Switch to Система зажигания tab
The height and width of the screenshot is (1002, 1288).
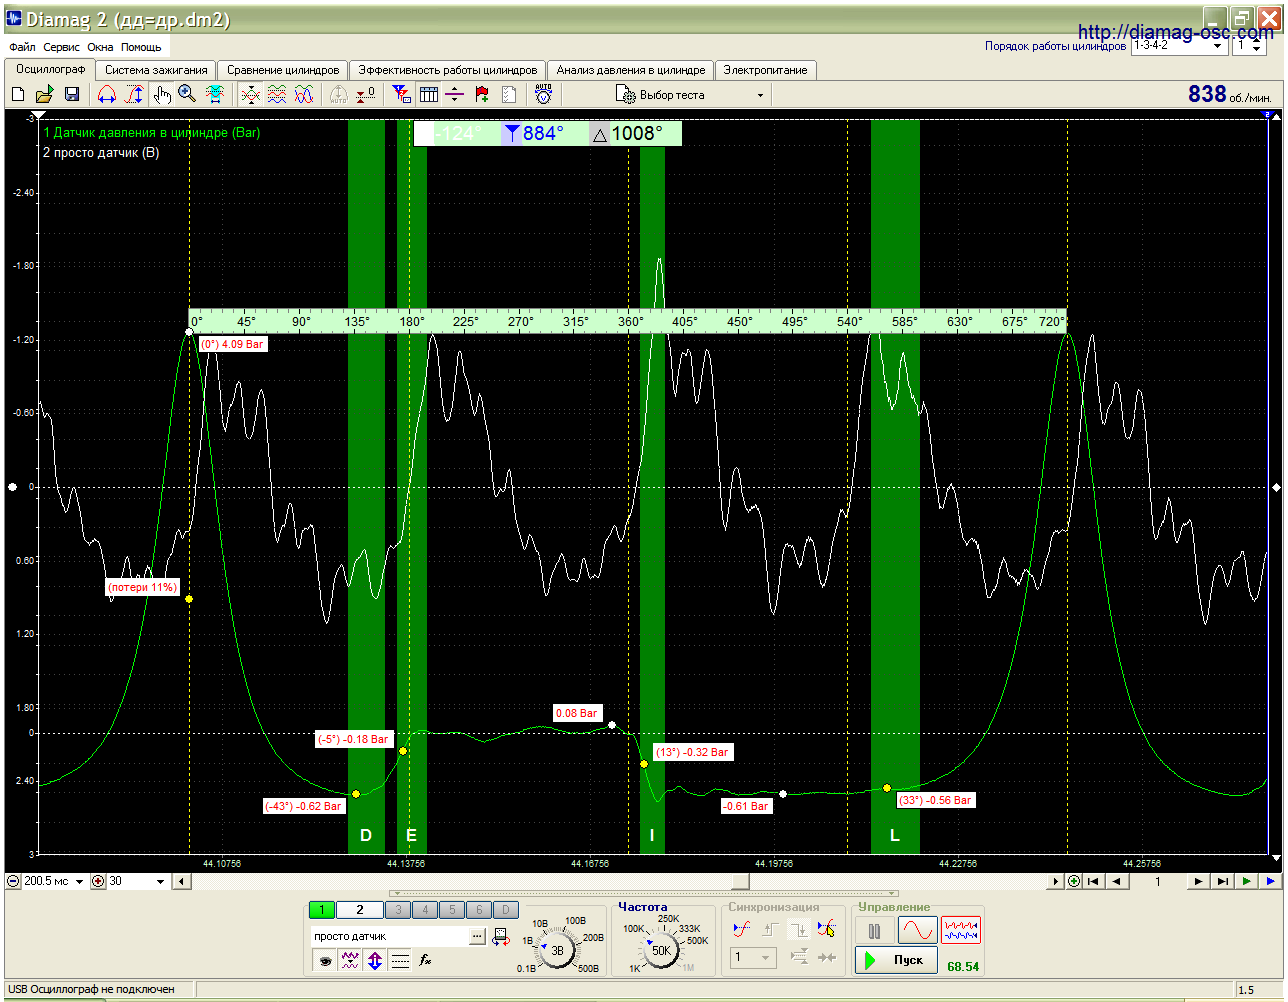coord(156,70)
